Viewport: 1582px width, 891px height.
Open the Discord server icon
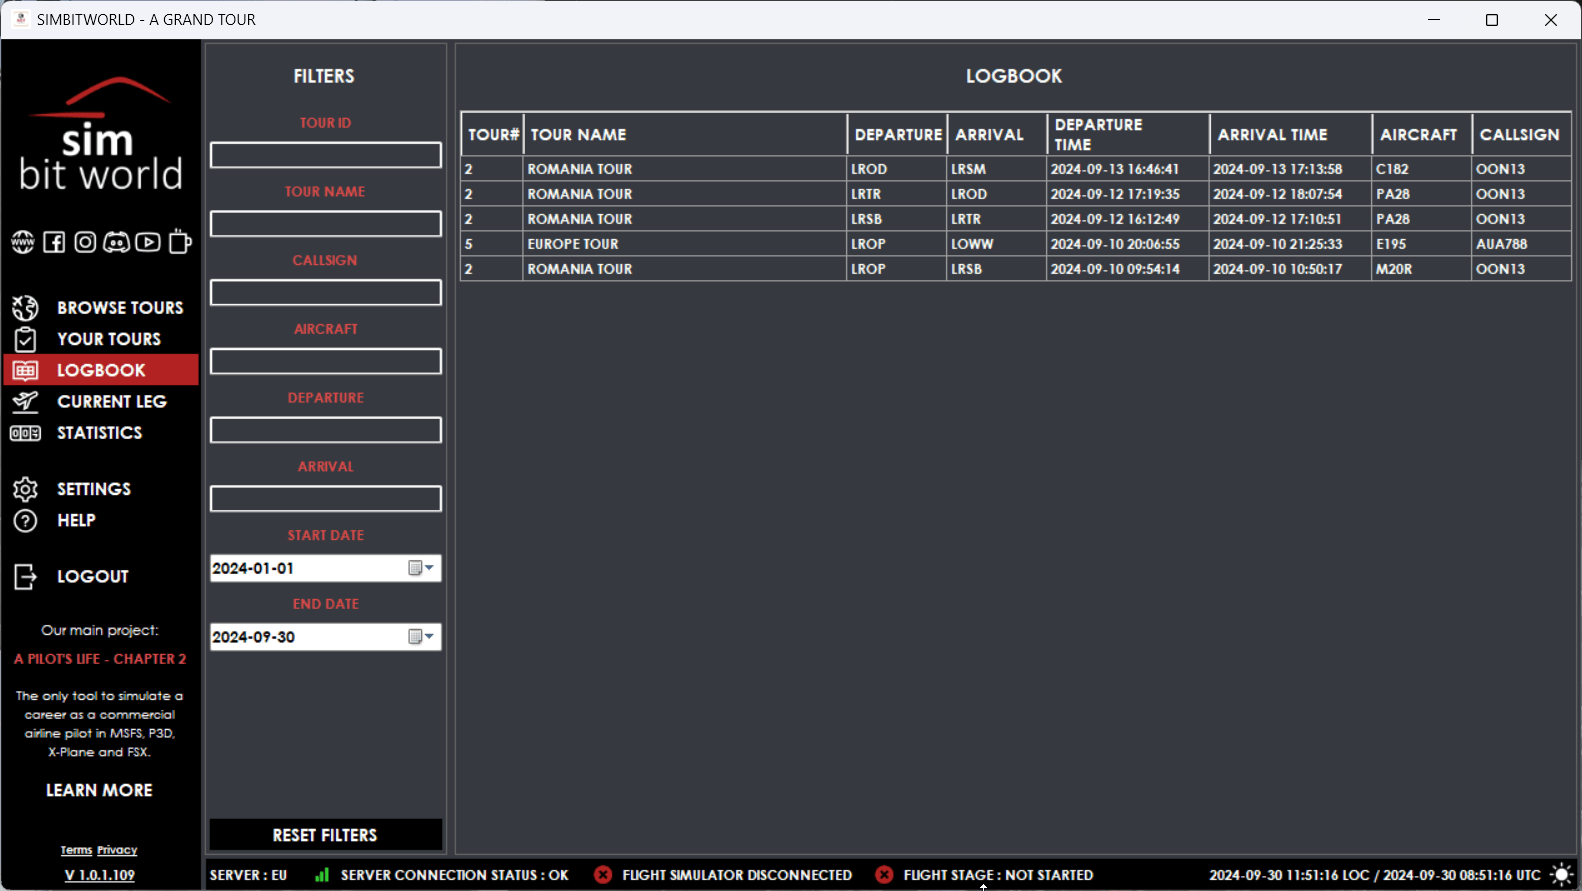click(x=117, y=242)
